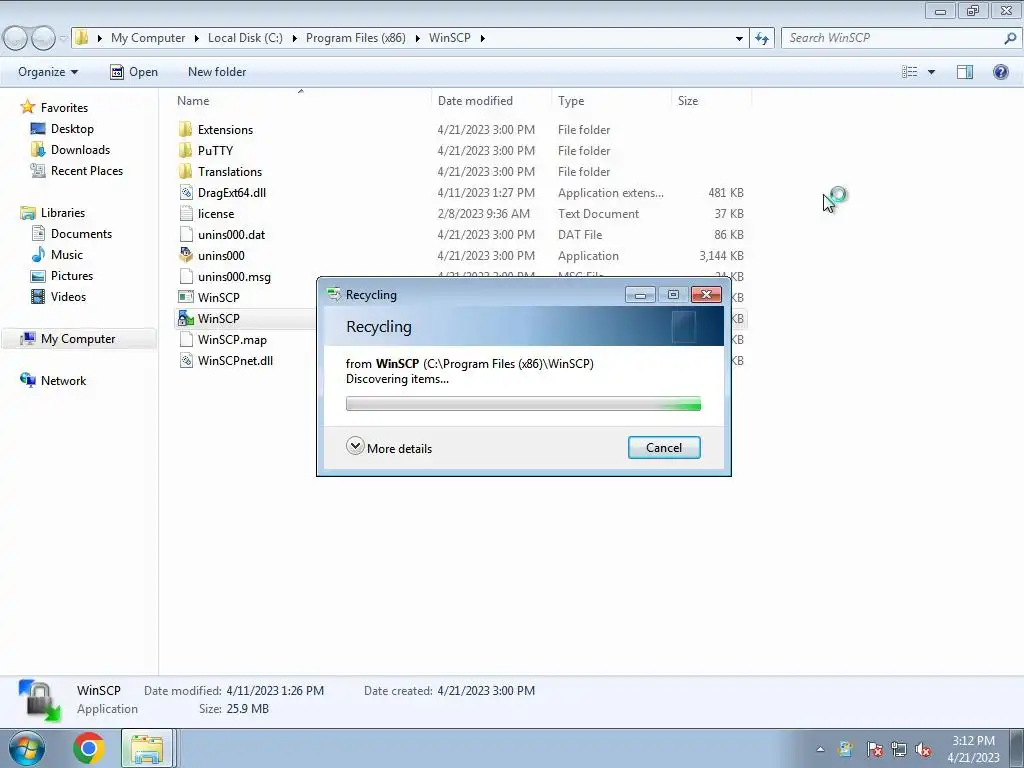
Task: Select the unins000 application icon
Action: [186, 255]
